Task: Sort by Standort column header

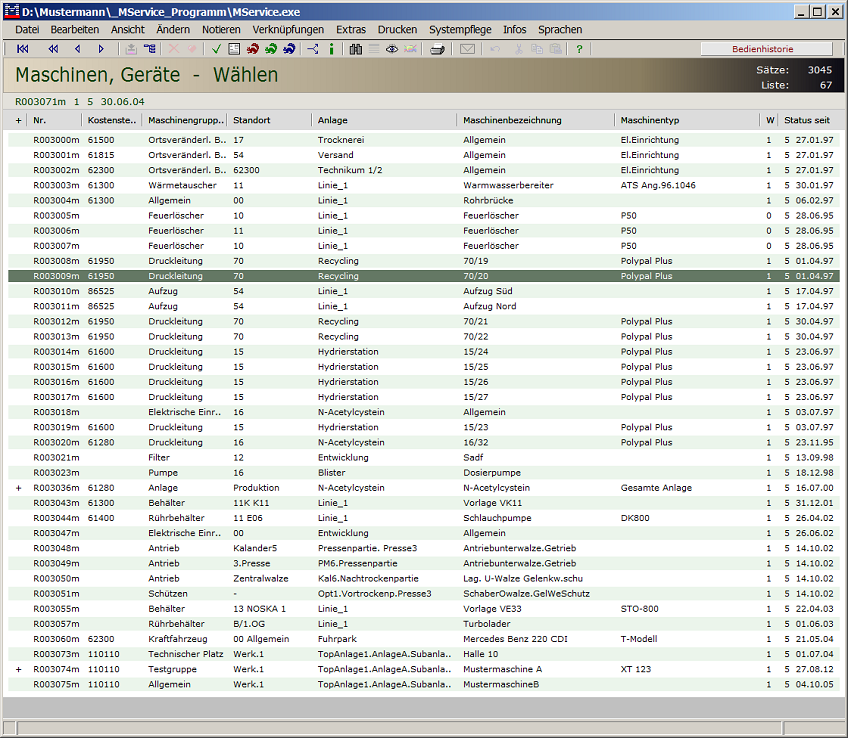Action: 252,120
